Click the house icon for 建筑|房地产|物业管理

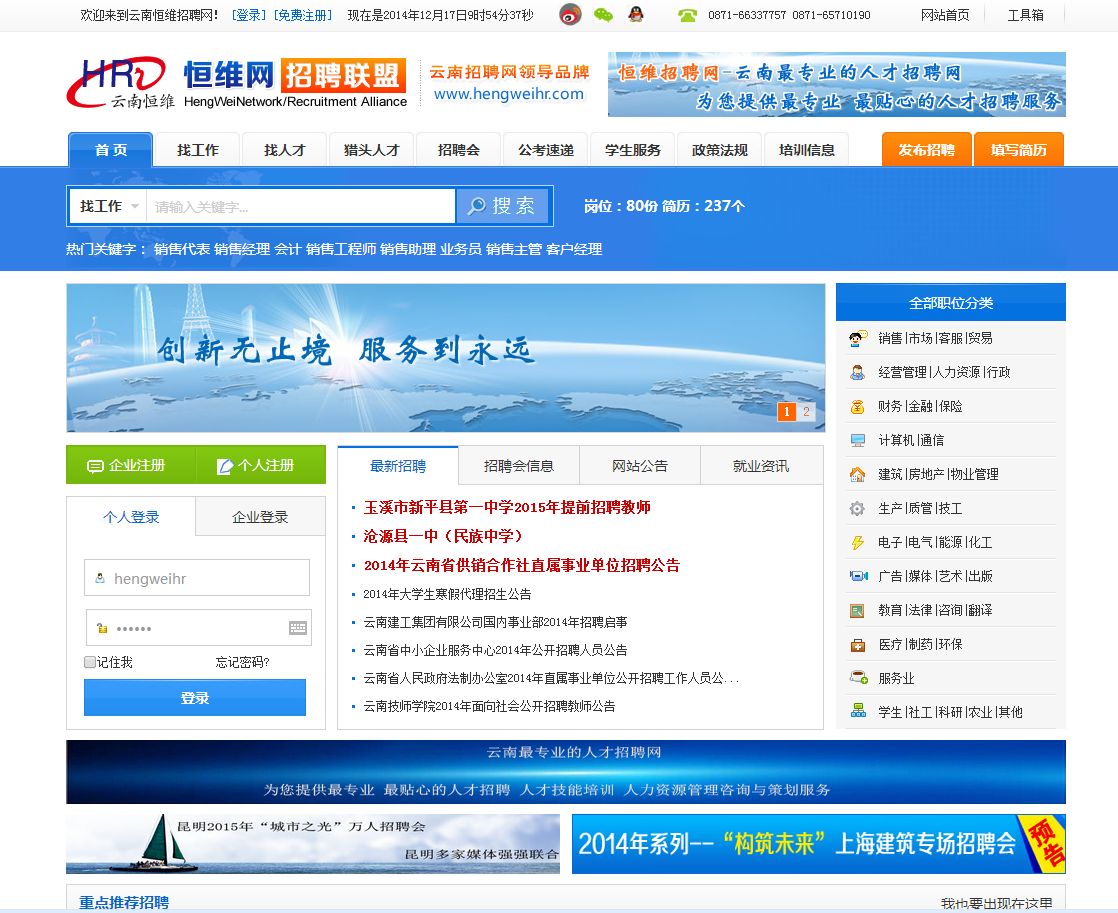[x=857, y=473]
